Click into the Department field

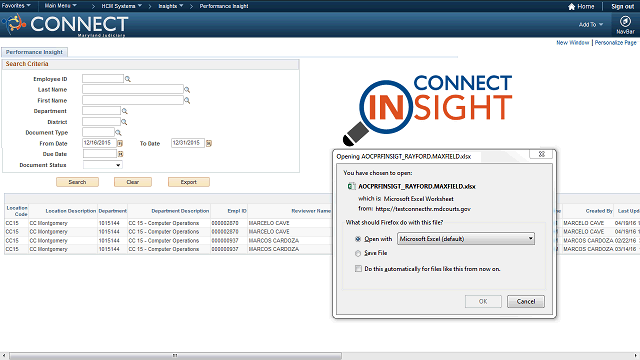101,111
